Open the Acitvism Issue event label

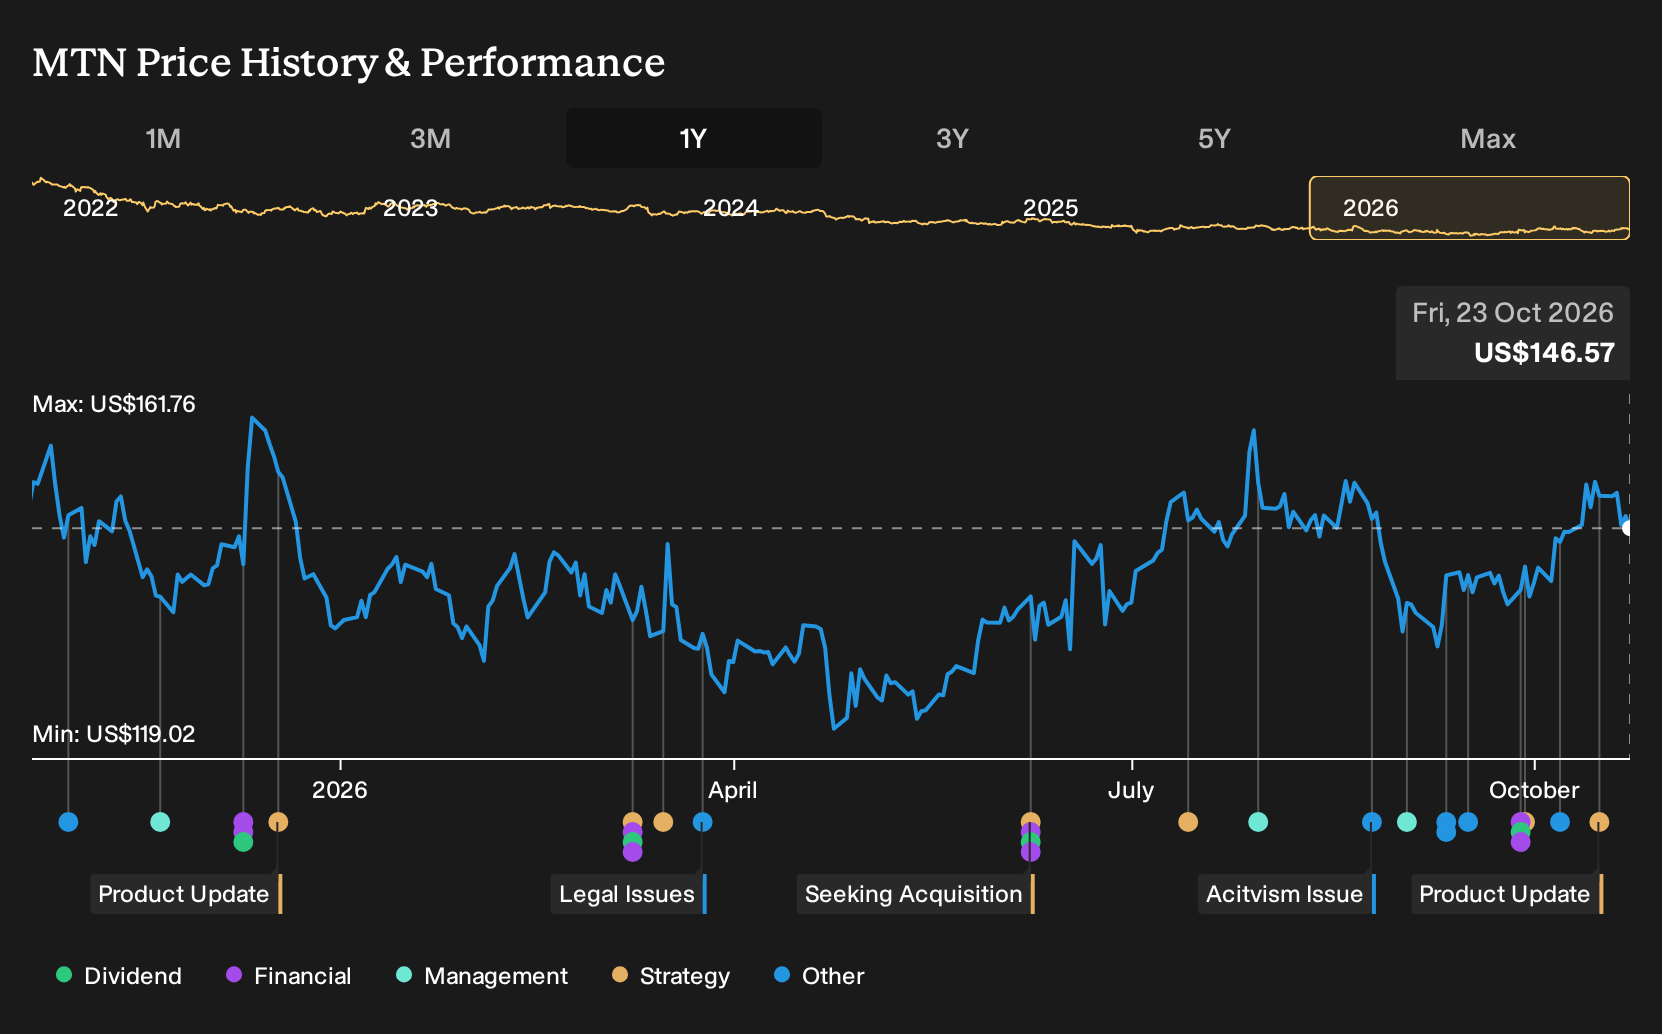point(1287,894)
